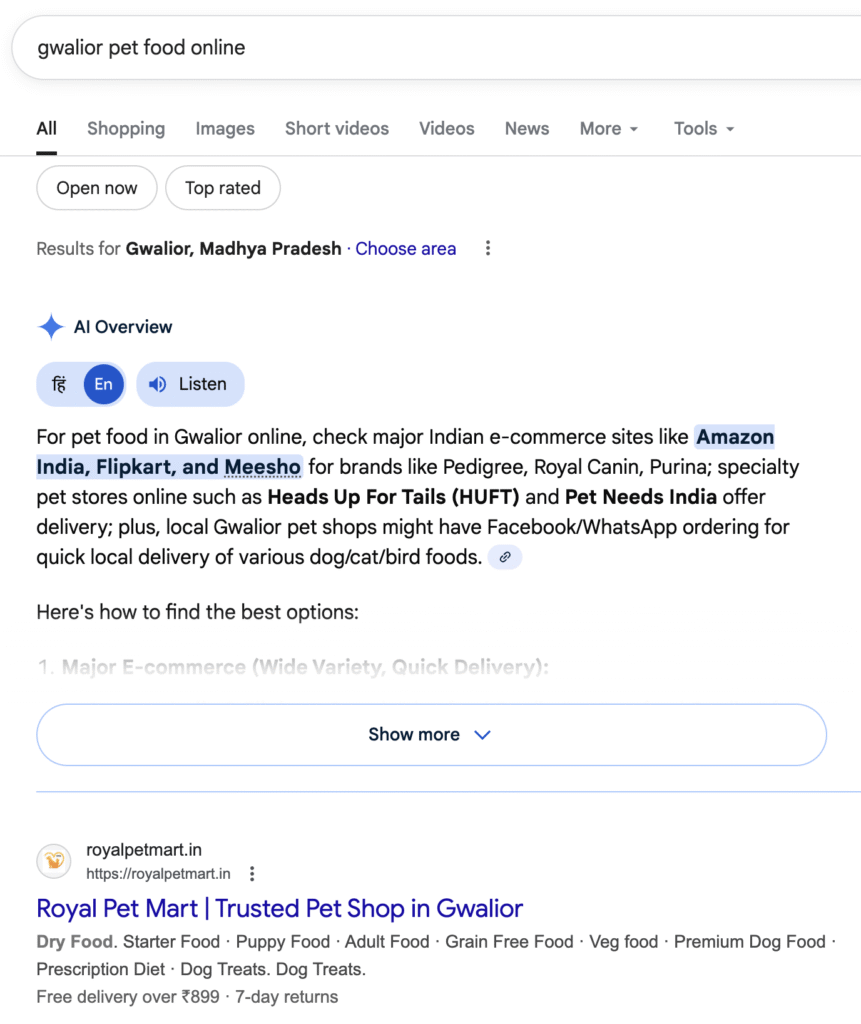
Task: Open the Tools dropdown
Action: click(704, 128)
